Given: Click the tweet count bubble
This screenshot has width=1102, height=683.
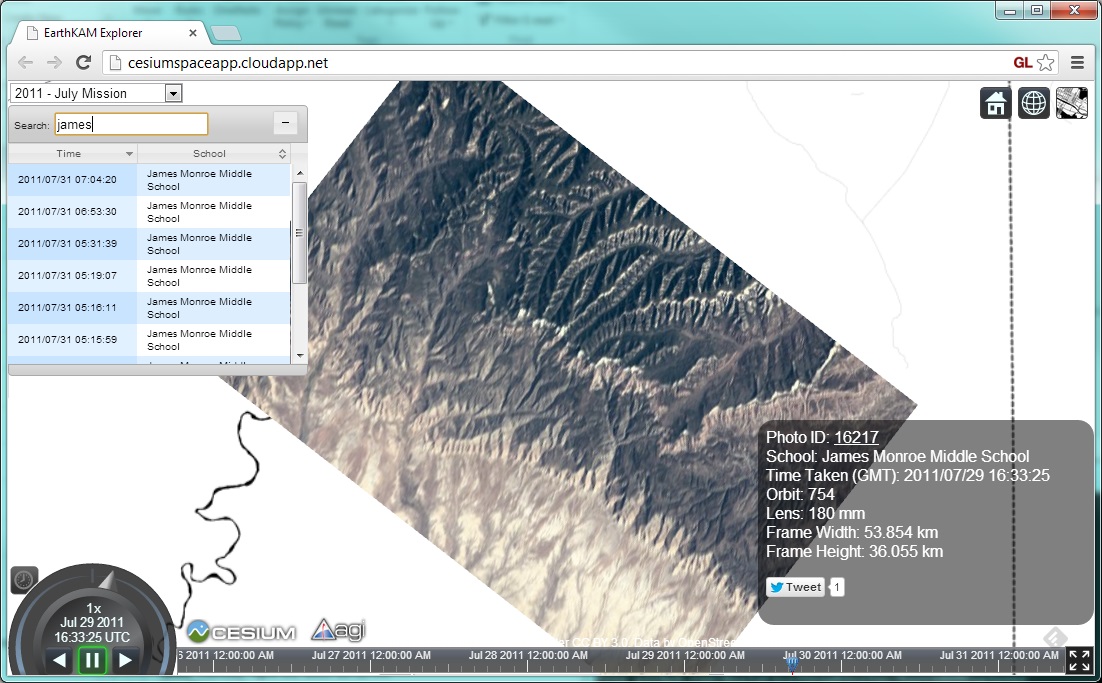Looking at the screenshot, I should point(836,587).
